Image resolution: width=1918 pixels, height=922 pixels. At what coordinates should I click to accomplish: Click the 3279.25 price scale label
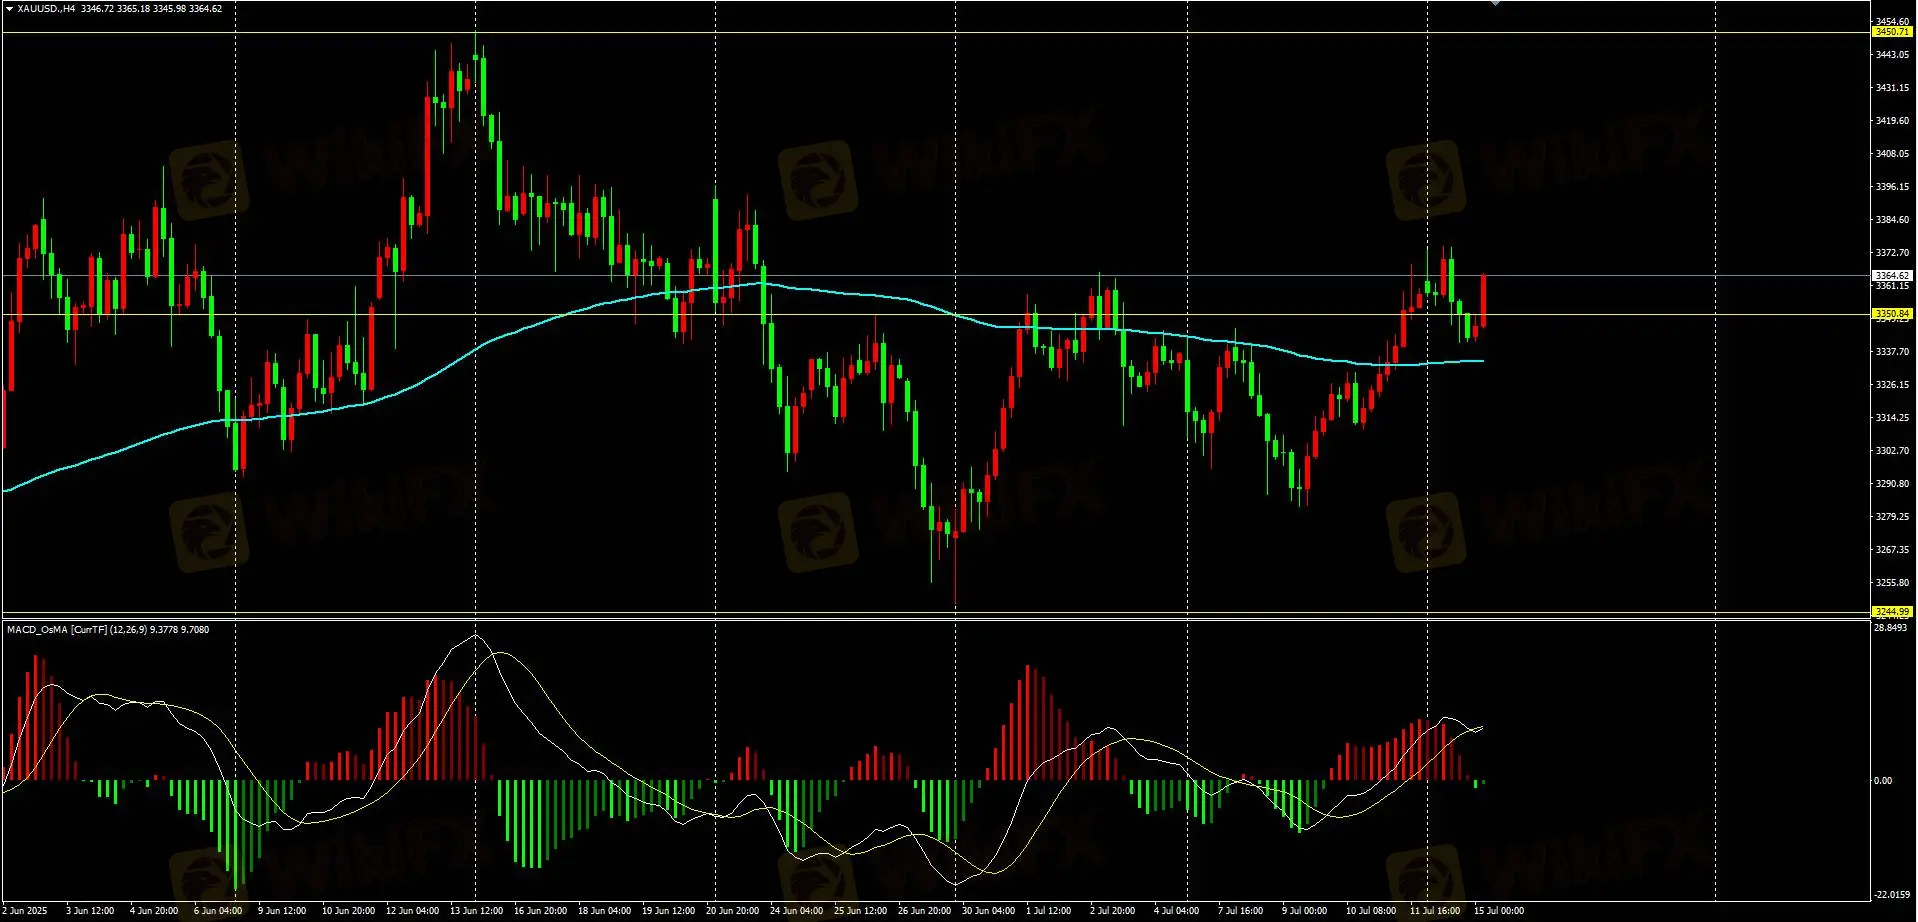tap(1892, 517)
